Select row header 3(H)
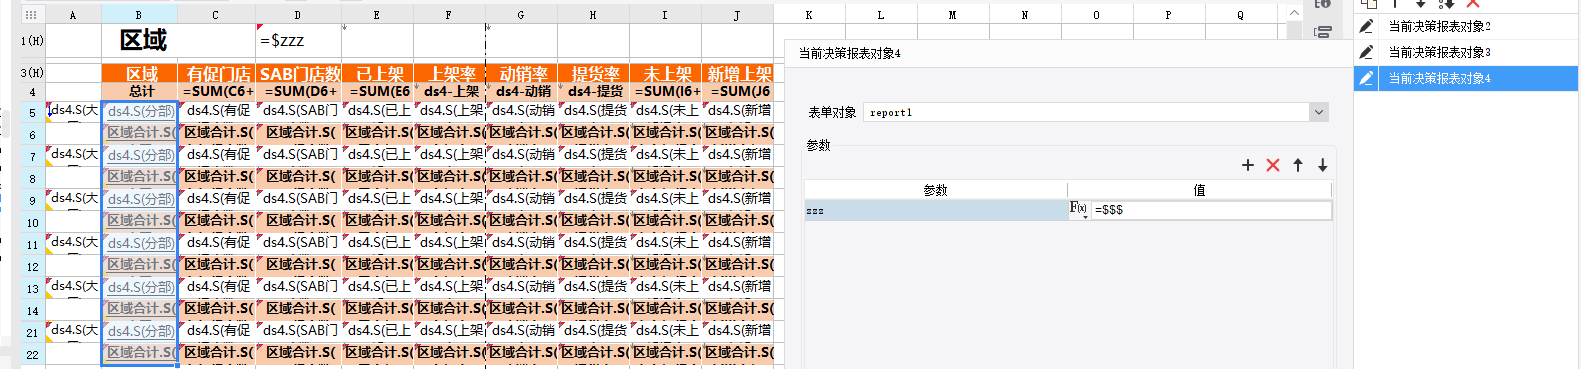This screenshot has width=1581, height=369. pyautogui.click(x=32, y=73)
